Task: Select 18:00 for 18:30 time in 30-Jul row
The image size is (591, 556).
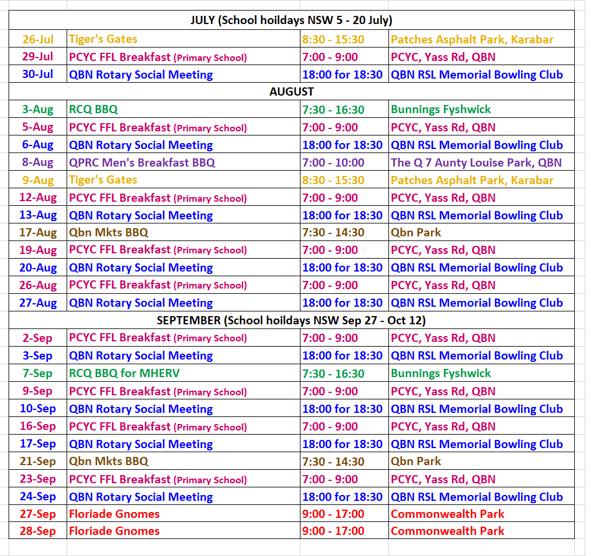Action: click(344, 74)
